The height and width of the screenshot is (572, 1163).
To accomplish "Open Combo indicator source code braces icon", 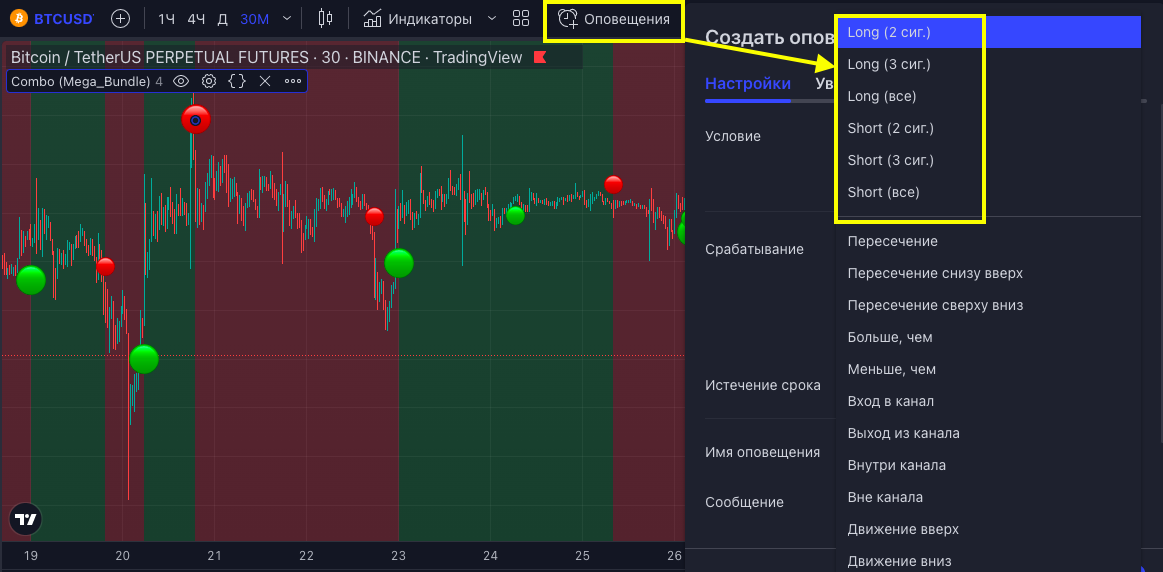I will pos(237,82).
